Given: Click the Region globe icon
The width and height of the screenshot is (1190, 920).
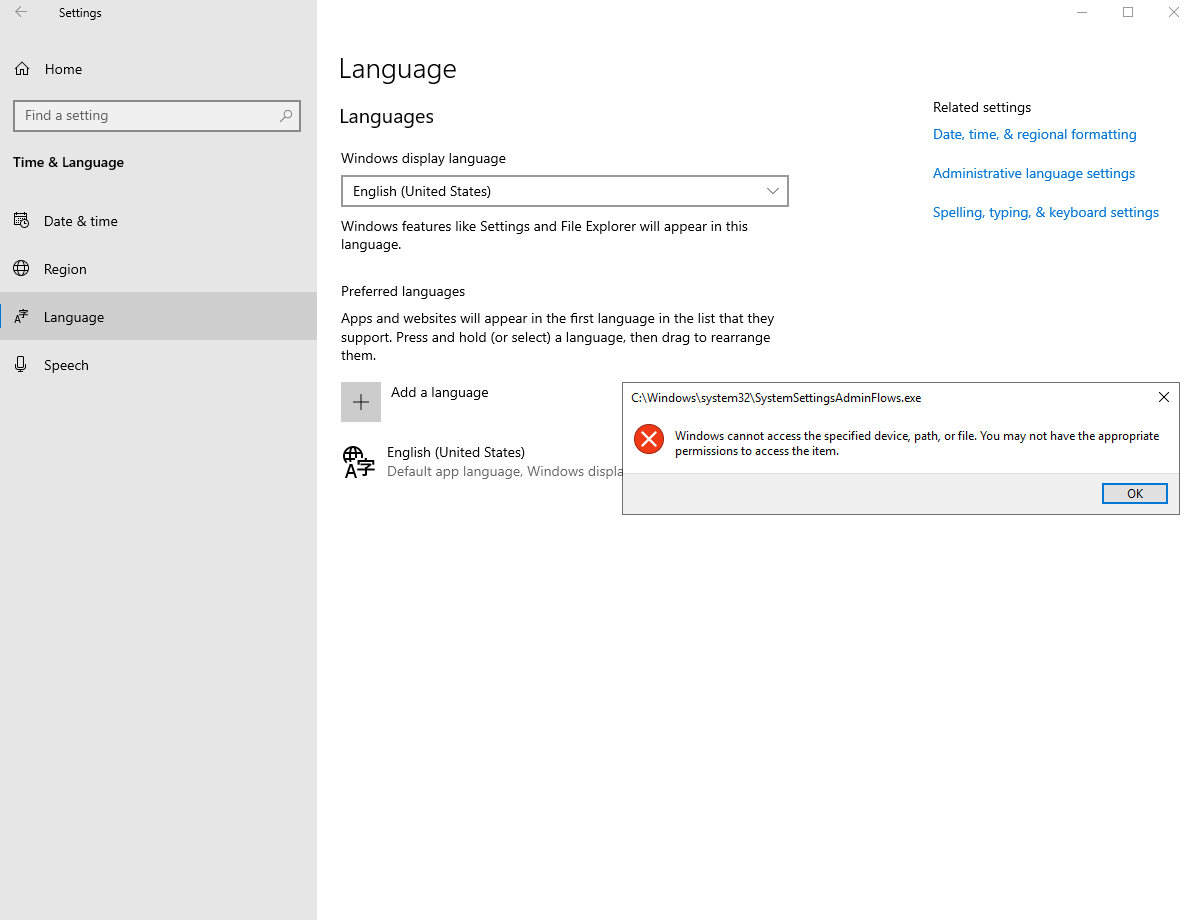Looking at the screenshot, I should pyautogui.click(x=21, y=269).
